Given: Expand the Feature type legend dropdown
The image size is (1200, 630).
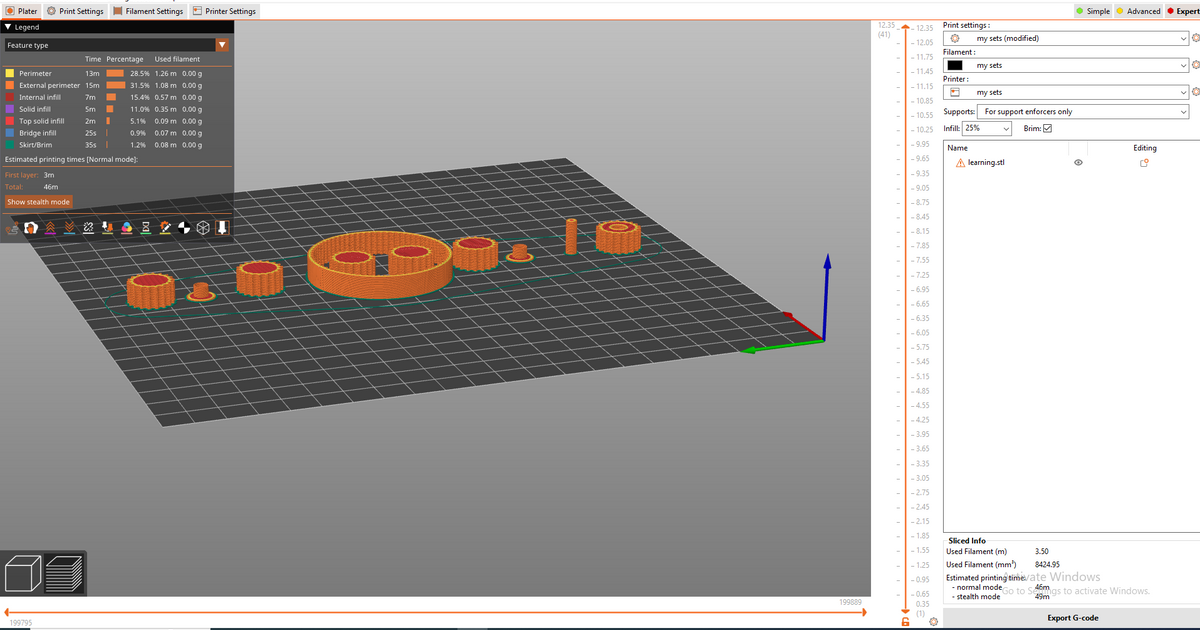Looking at the screenshot, I should coord(222,45).
